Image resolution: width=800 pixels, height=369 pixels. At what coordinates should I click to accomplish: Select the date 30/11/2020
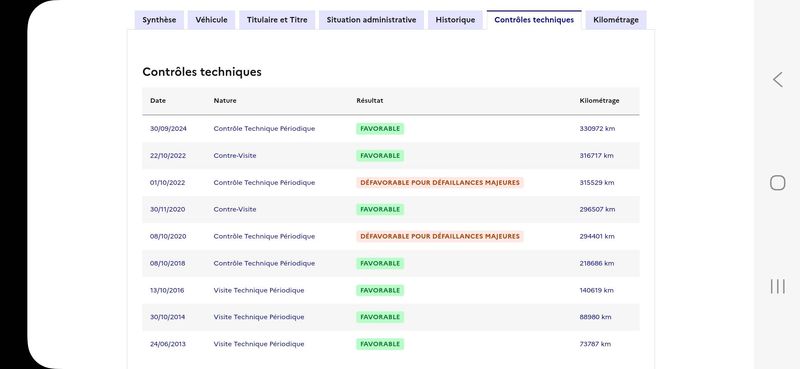click(167, 209)
